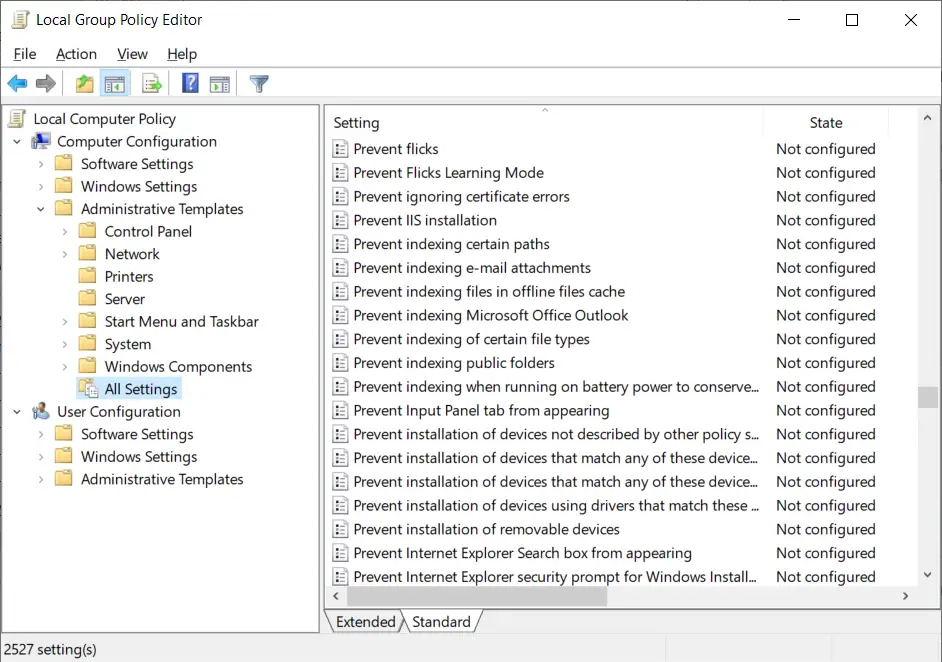Expand the Control Panel folder
Screen dimensions: 942x662
65,232
